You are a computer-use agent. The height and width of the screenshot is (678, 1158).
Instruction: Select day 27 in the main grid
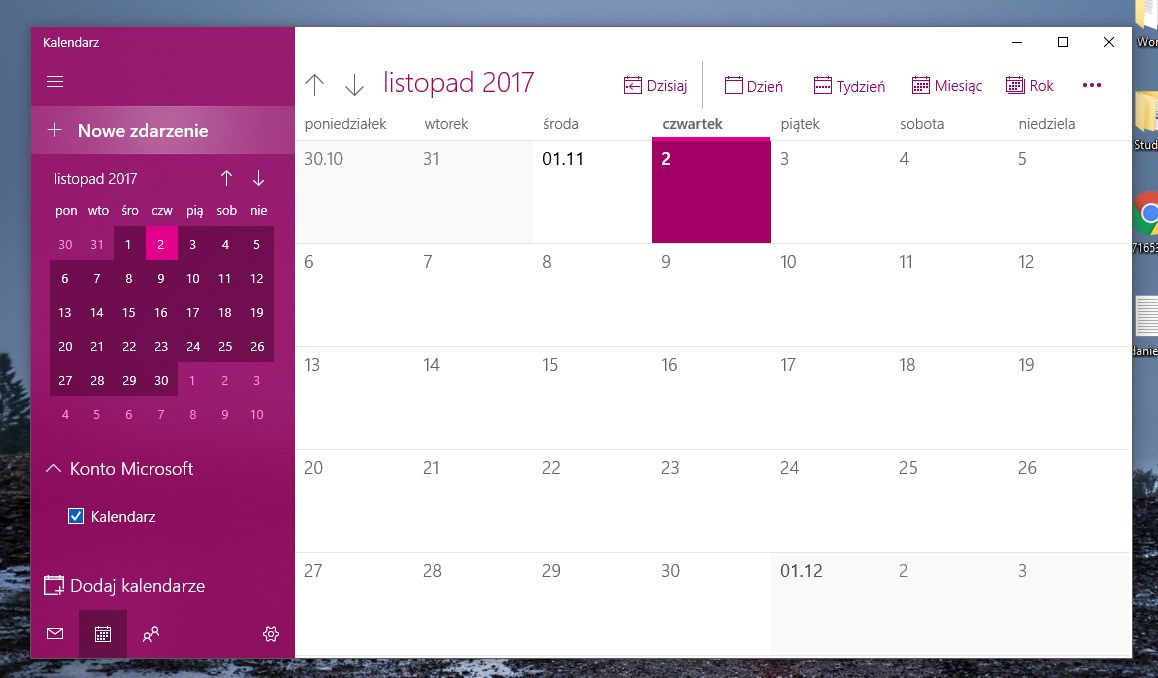tap(354, 603)
